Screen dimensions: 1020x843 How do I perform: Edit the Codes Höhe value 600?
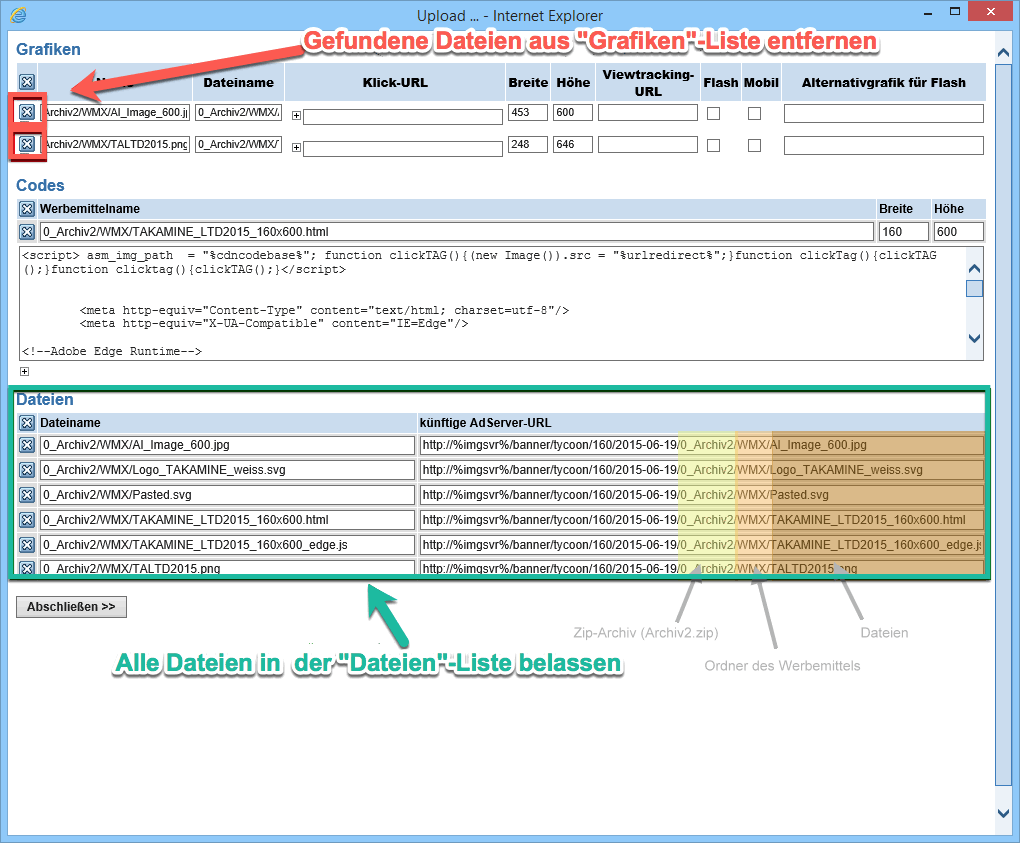coord(958,232)
